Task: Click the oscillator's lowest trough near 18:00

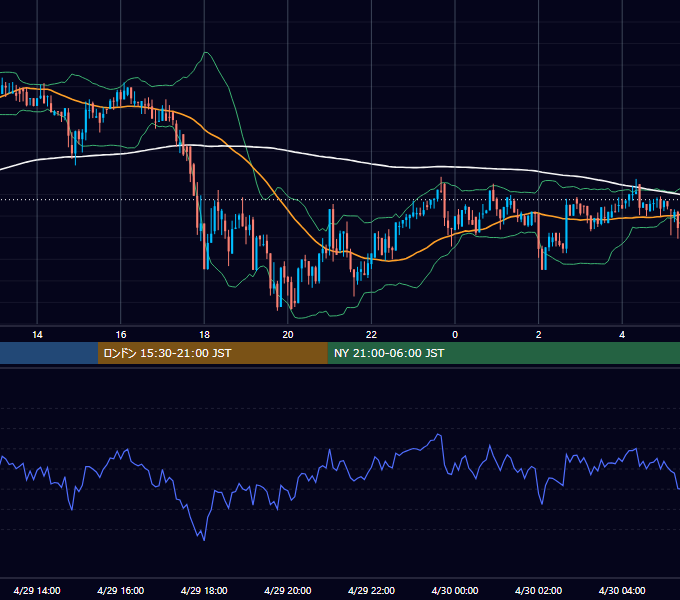Action: click(204, 539)
